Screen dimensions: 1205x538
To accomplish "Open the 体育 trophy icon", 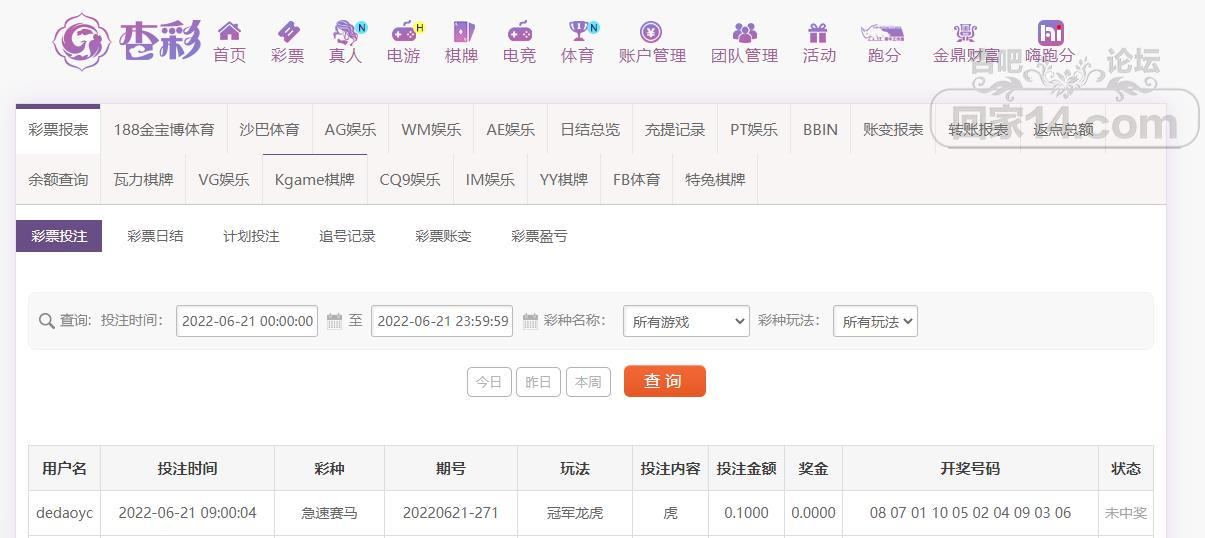I will click(578, 31).
